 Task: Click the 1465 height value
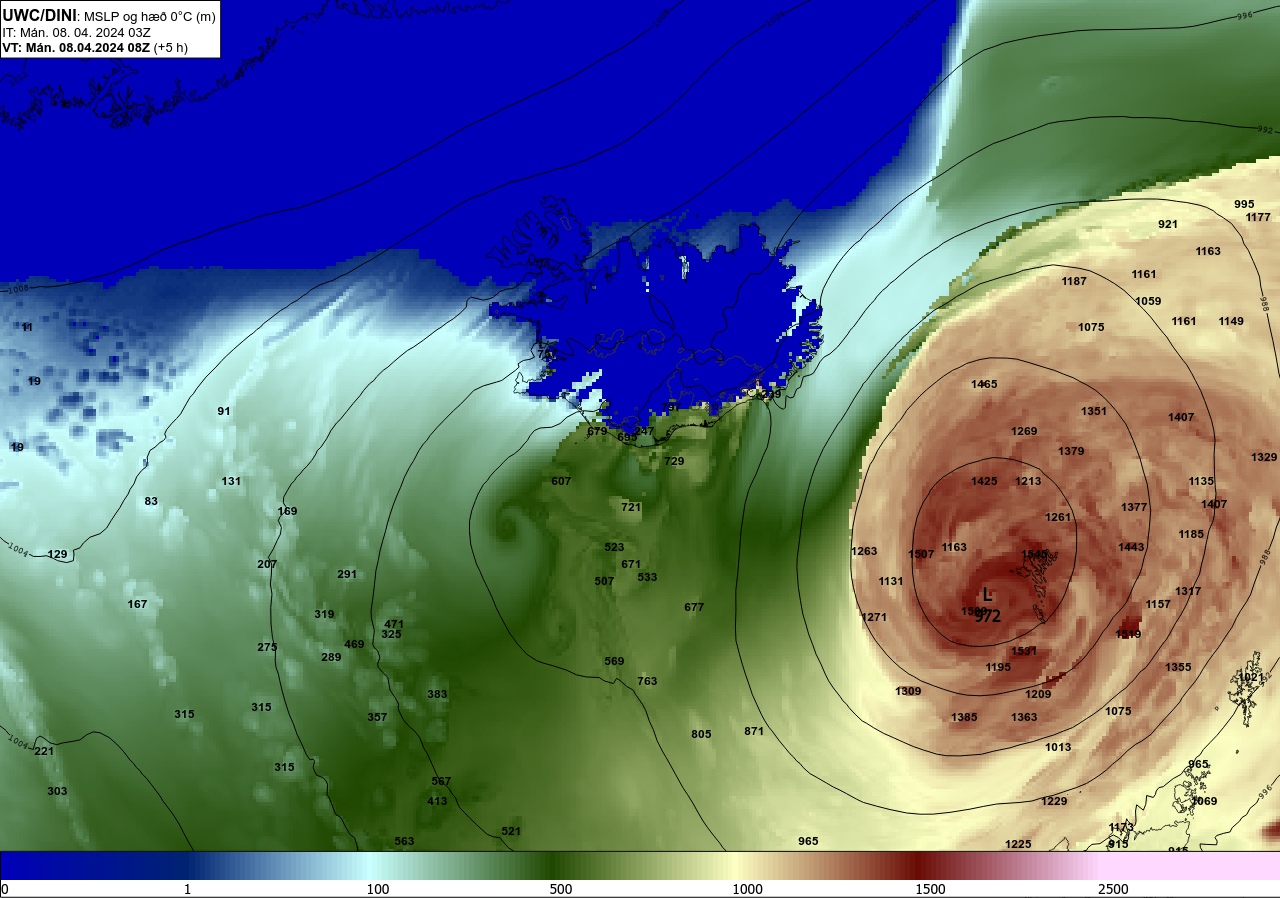coord(984,384)
